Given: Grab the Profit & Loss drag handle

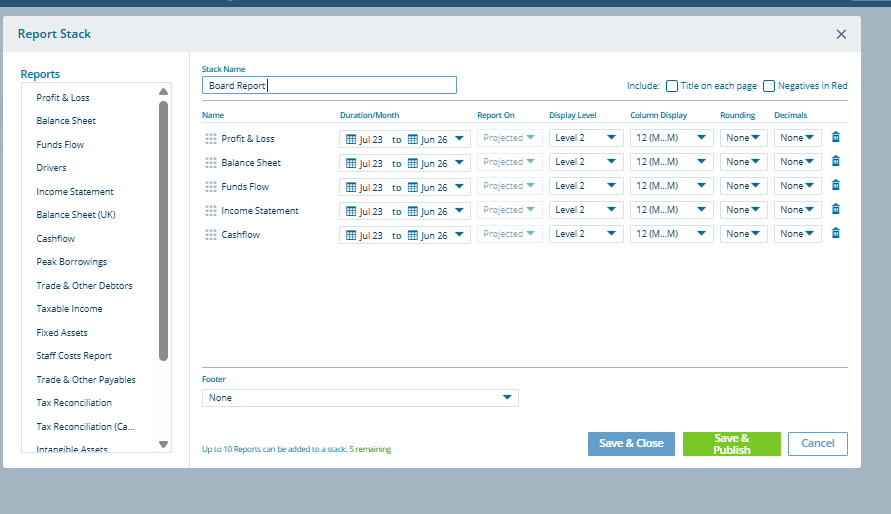Looking at the screenshot, I should click(x=211, y=139).
